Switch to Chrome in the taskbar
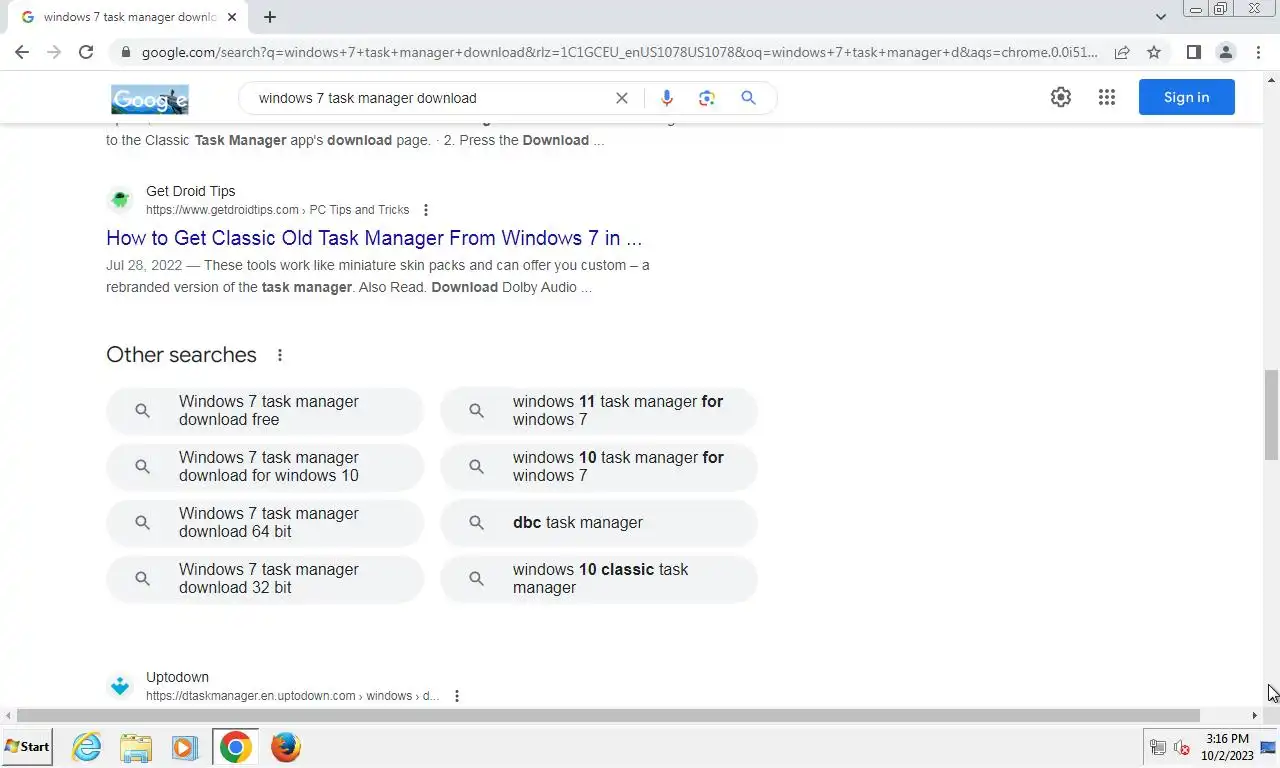 (x=236, y=747)
